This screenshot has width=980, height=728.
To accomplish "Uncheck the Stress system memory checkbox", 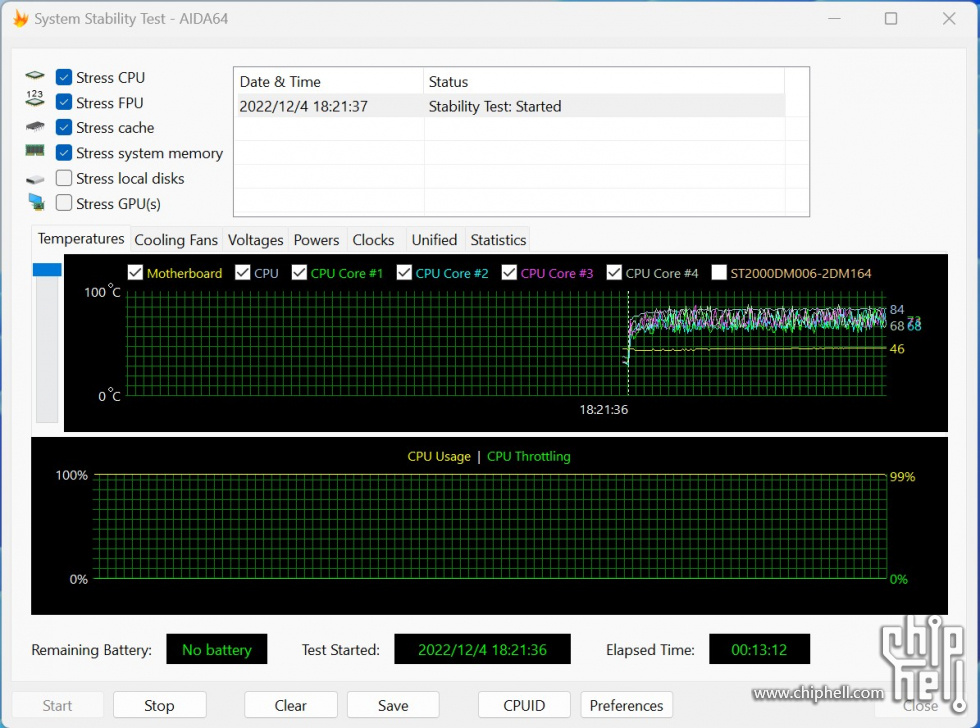I will point(64,152).
